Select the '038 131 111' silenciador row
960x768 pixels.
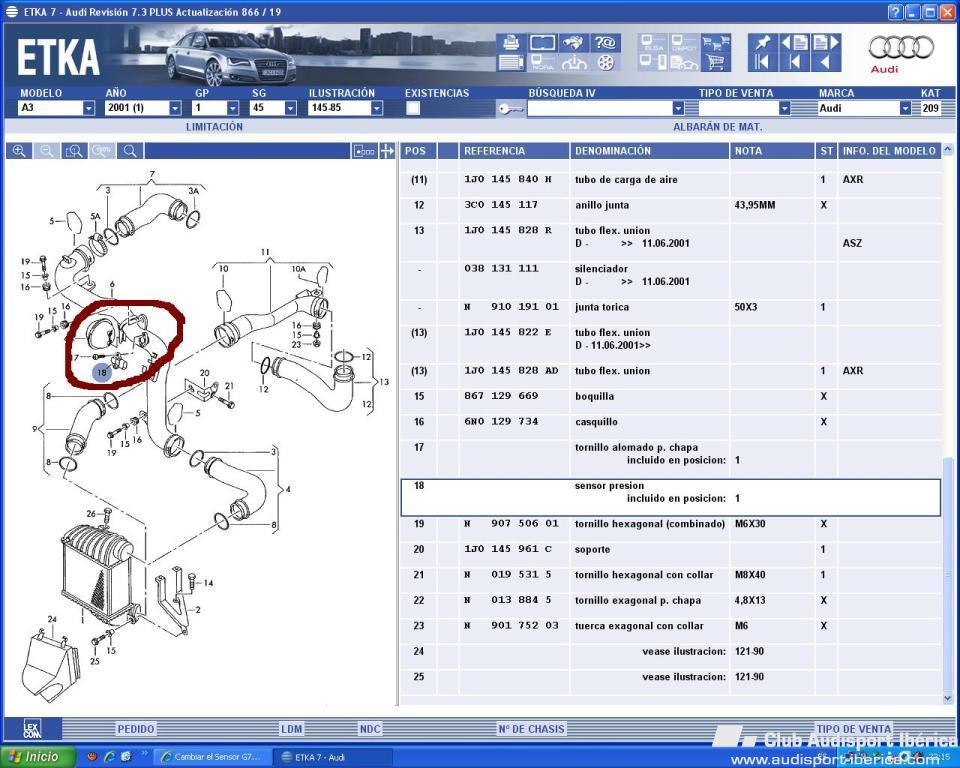coord(670,275)
